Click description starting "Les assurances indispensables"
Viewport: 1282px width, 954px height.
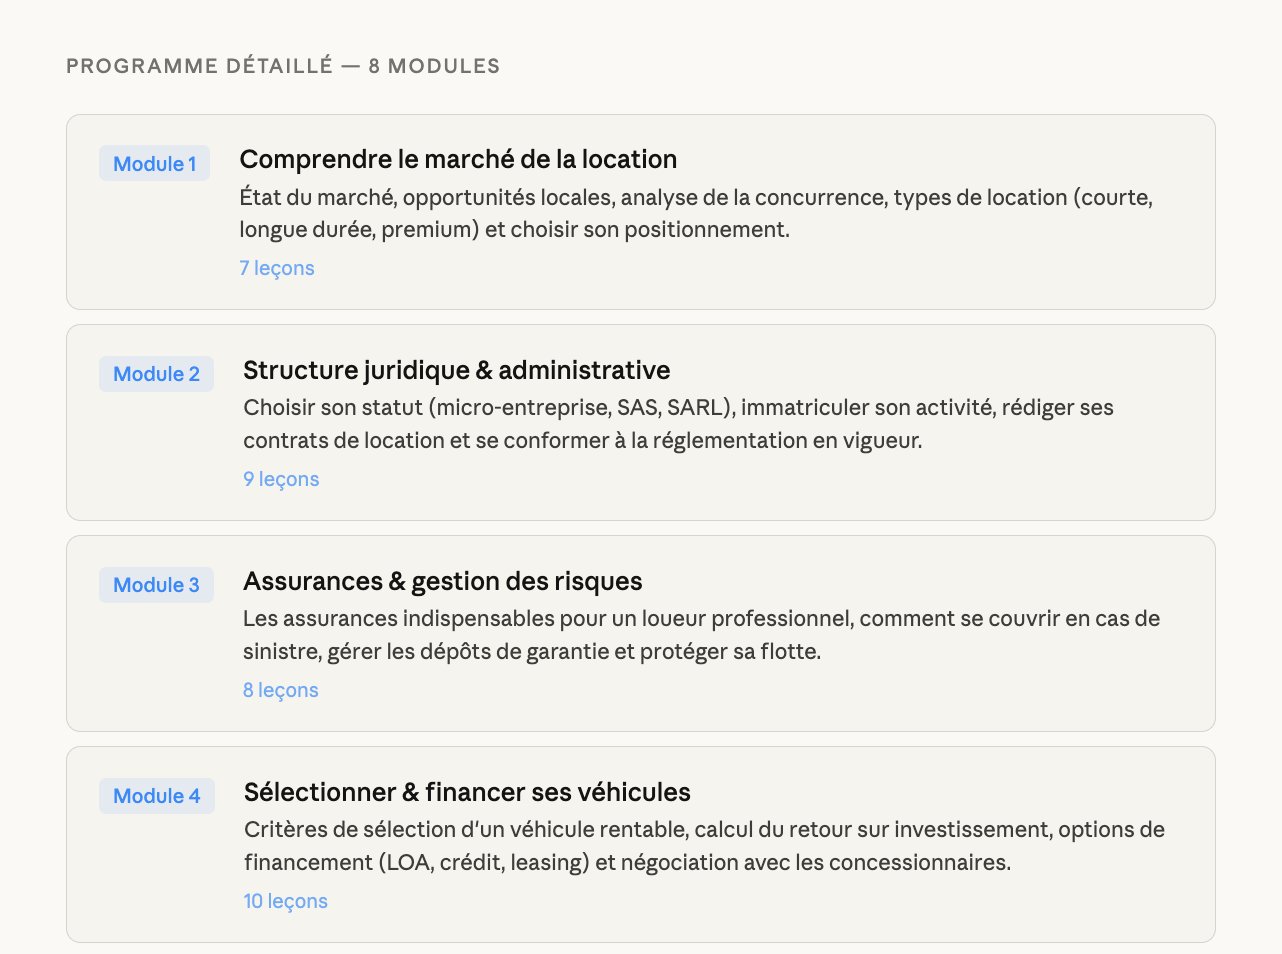point(700,635)
